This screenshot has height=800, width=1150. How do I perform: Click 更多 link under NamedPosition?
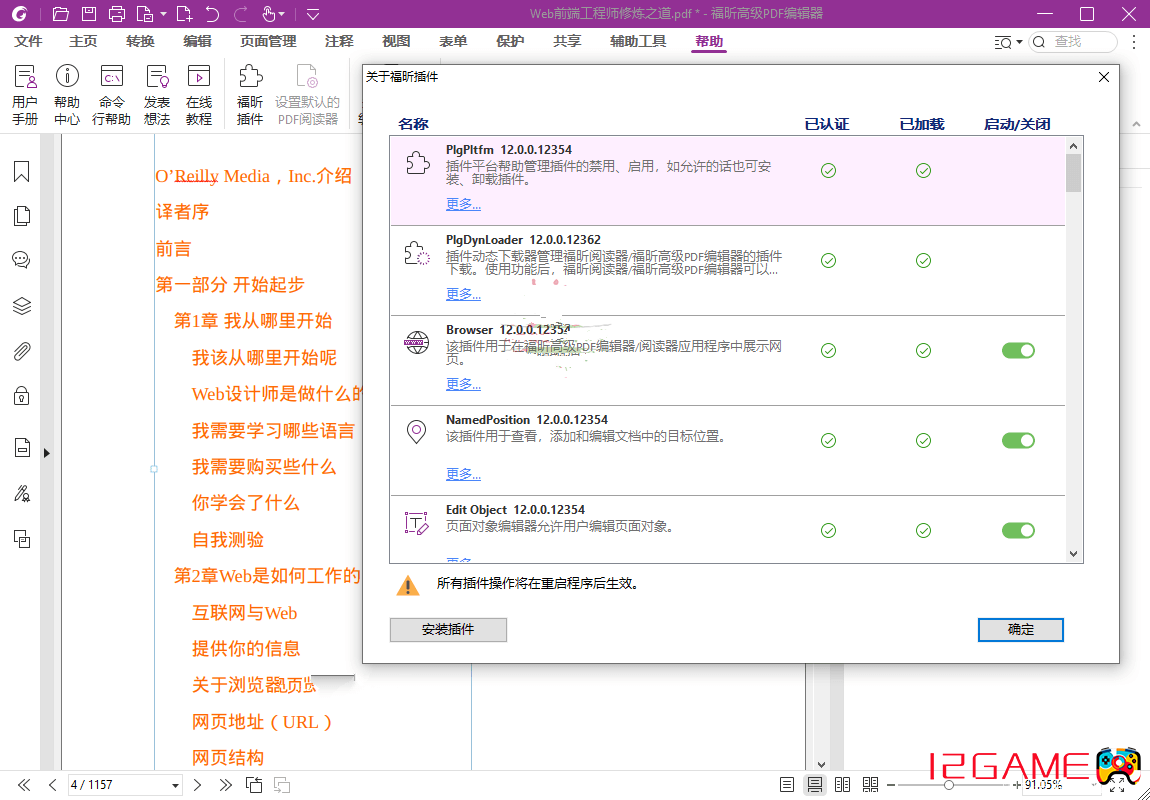click(x=464, y=474)
